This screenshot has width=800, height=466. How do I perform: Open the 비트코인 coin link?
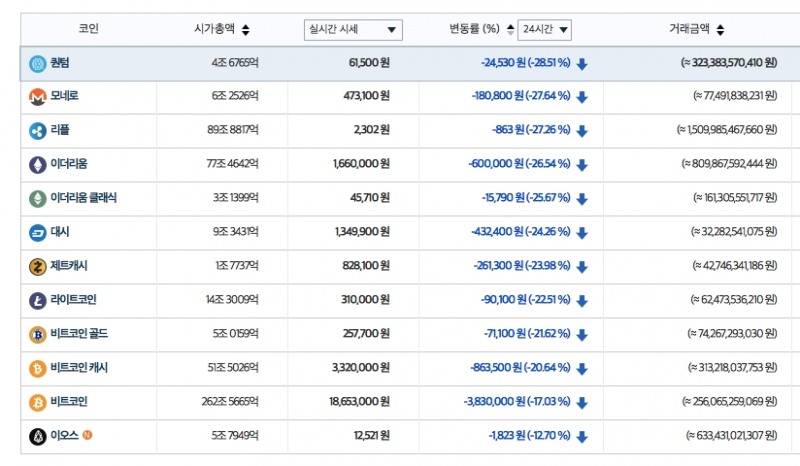pos(69,402)
